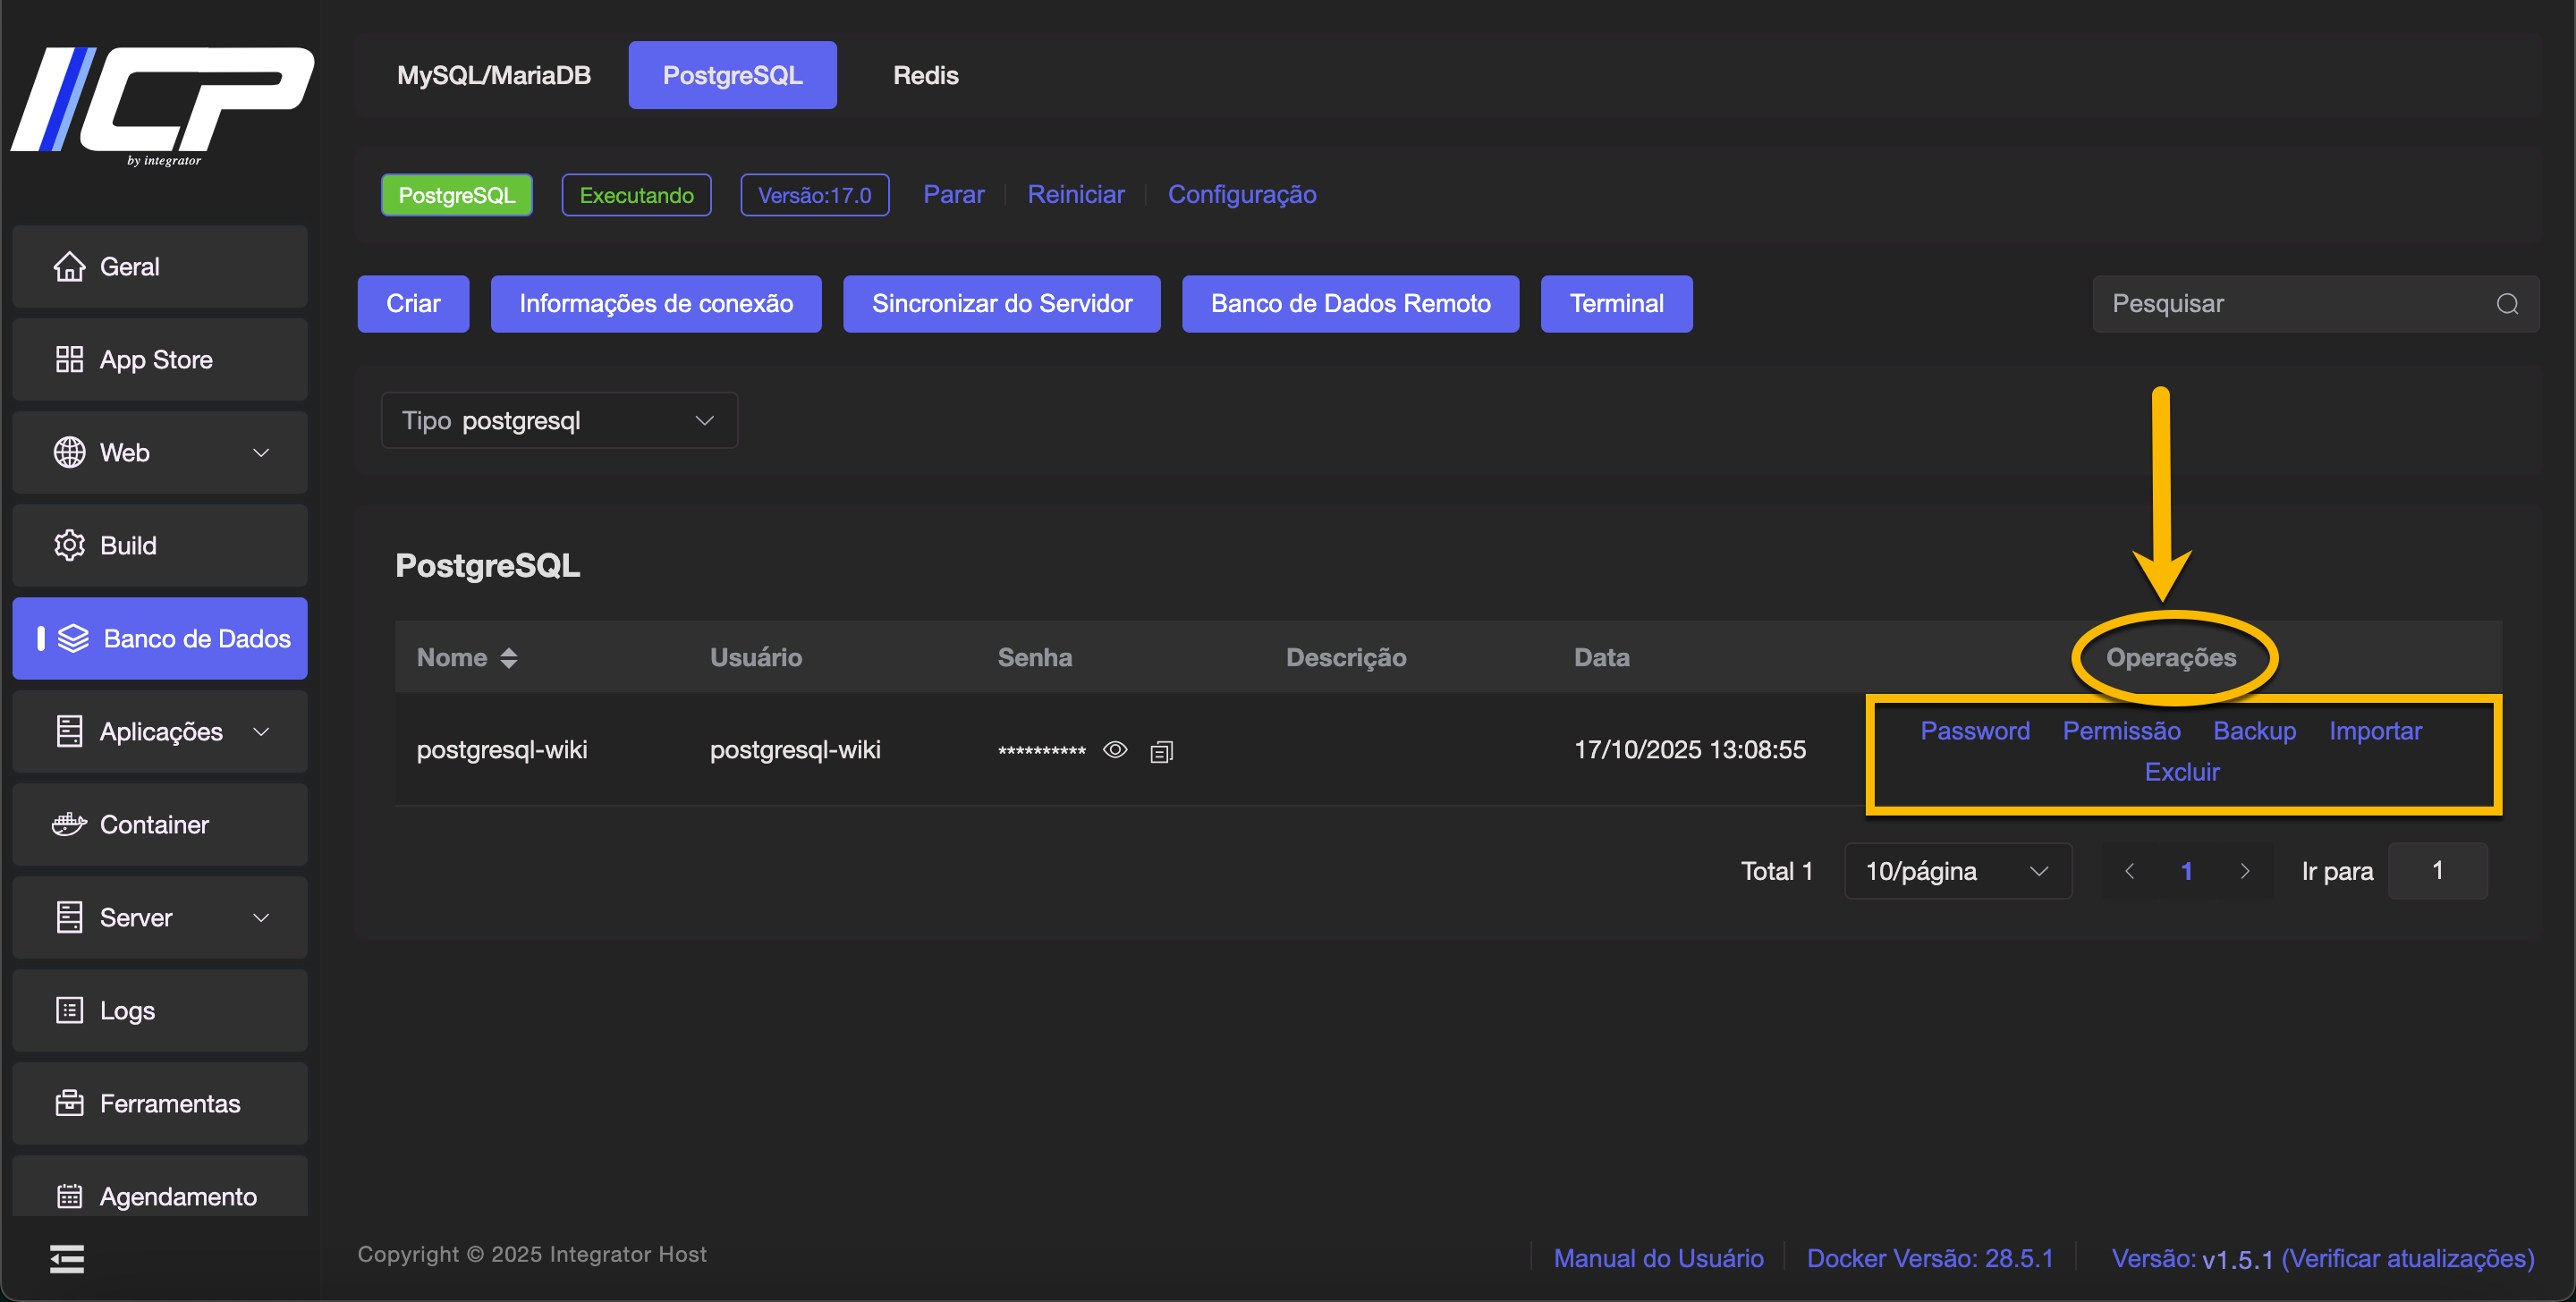This screenshot has height=1302, width=2576.
Task: Click the Docker whale Container icon
Action: (x=69, y=824)
